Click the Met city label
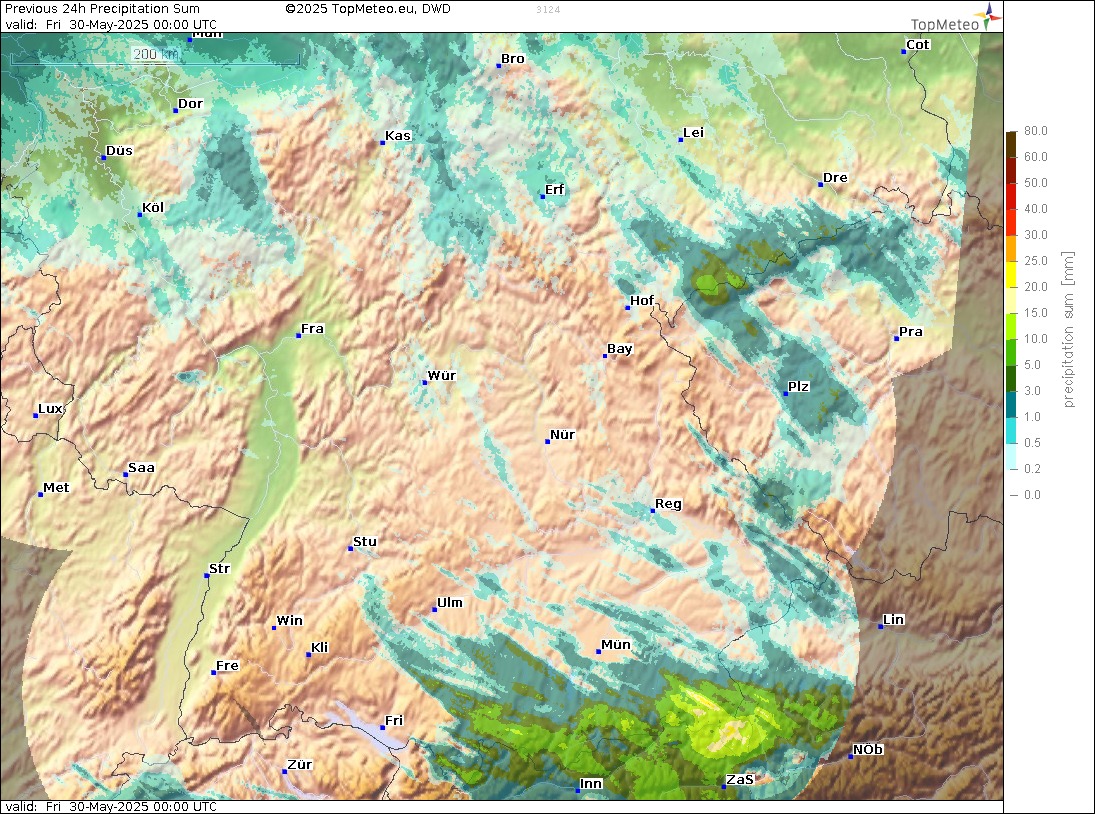 pos(56,487)
